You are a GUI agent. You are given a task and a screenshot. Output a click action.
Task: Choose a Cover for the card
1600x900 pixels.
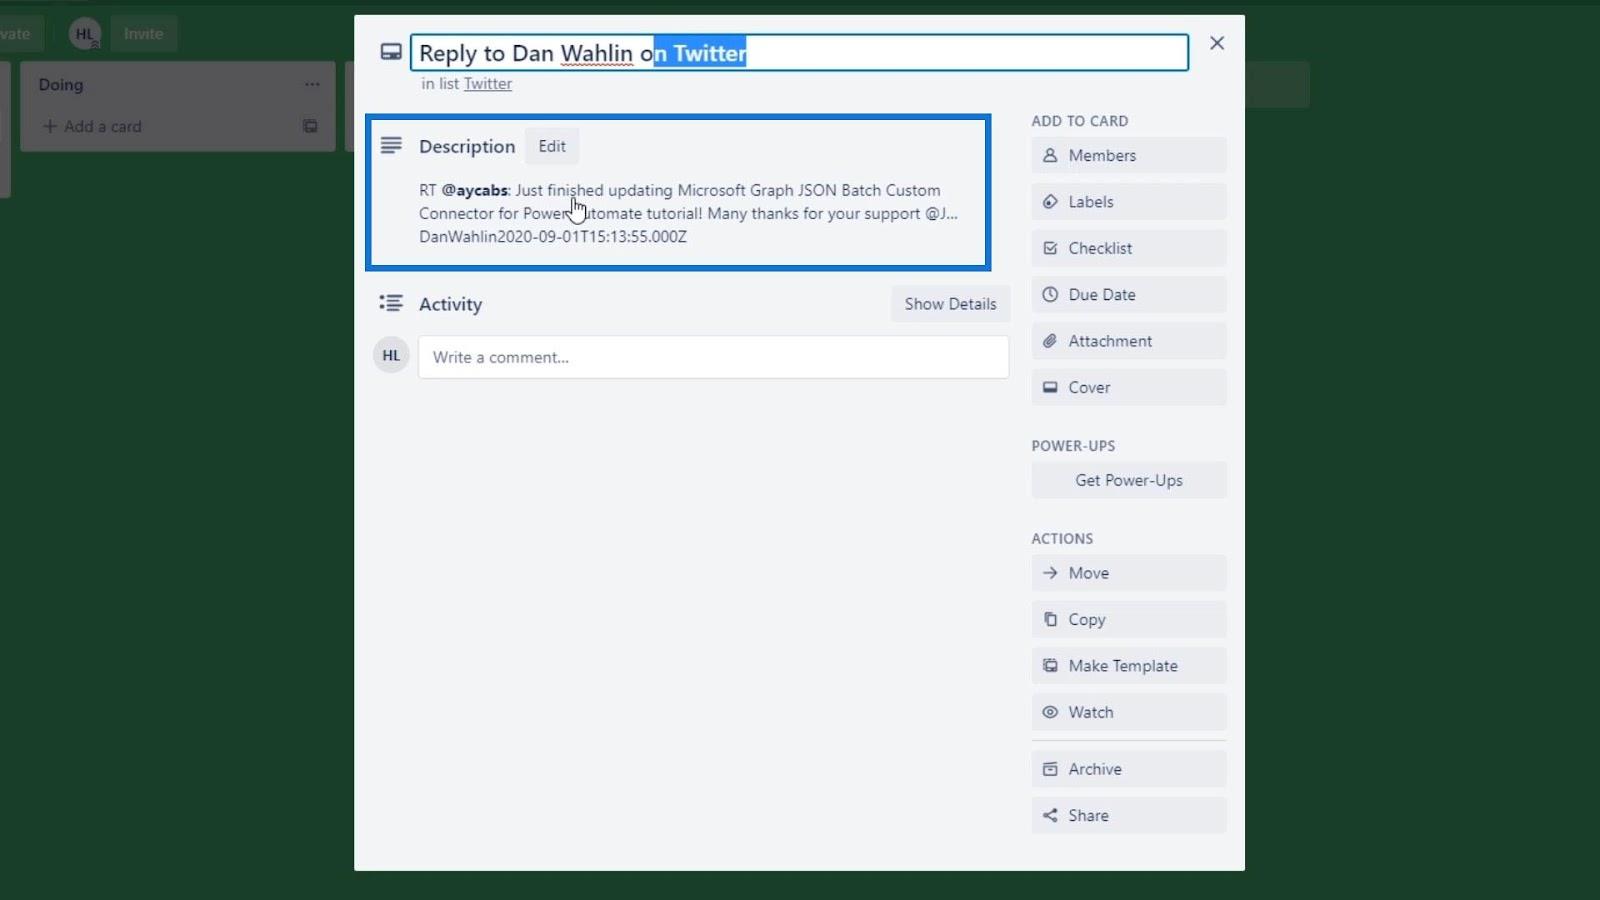(x=1129, y=387)
